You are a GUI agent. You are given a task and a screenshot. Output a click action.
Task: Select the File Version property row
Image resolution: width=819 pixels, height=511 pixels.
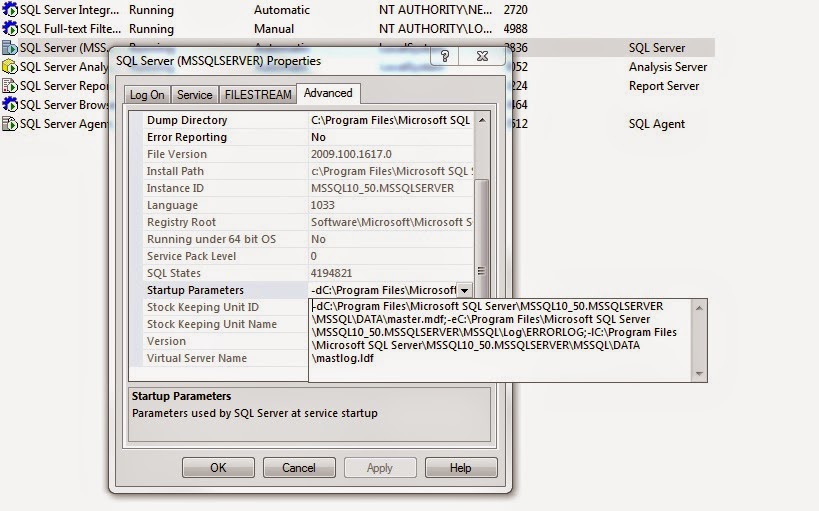point(308,154)
